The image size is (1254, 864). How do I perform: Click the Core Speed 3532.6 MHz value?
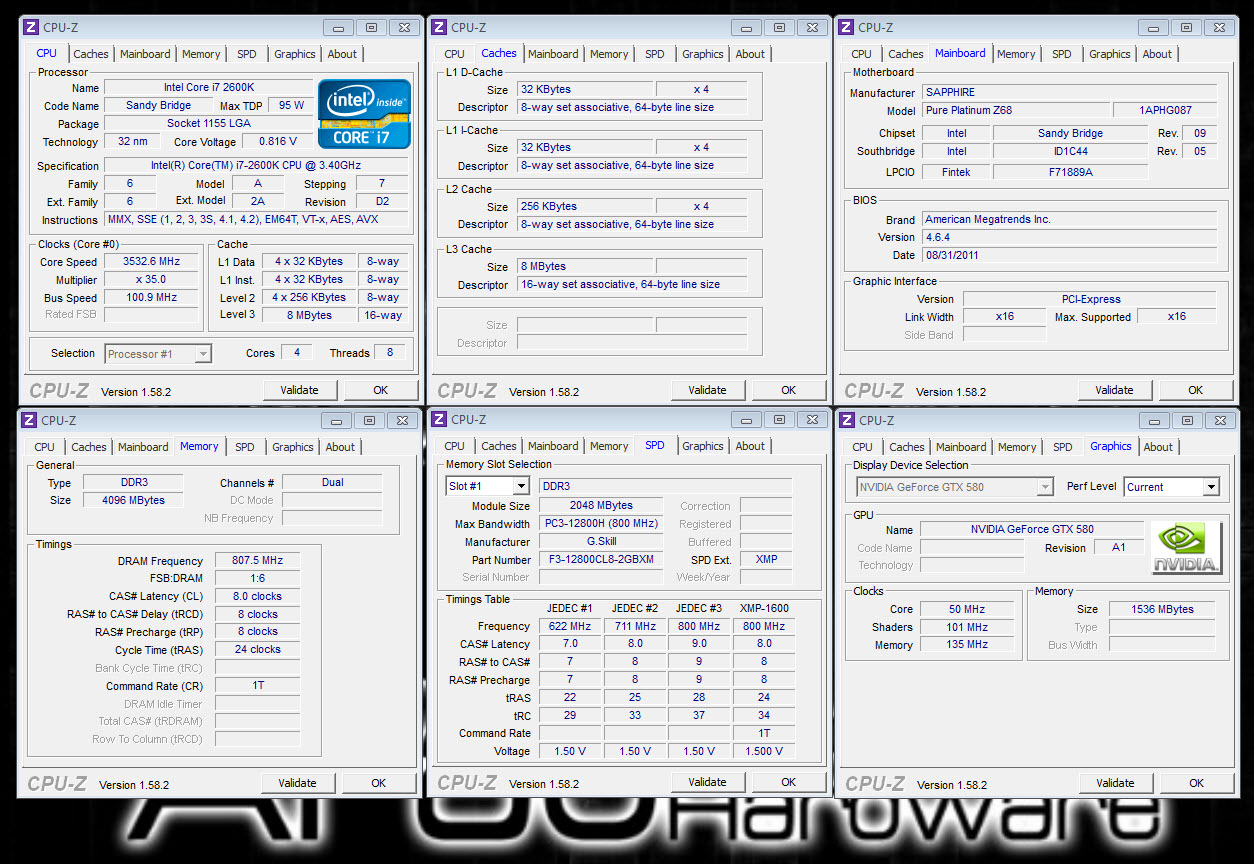[150, 262]
